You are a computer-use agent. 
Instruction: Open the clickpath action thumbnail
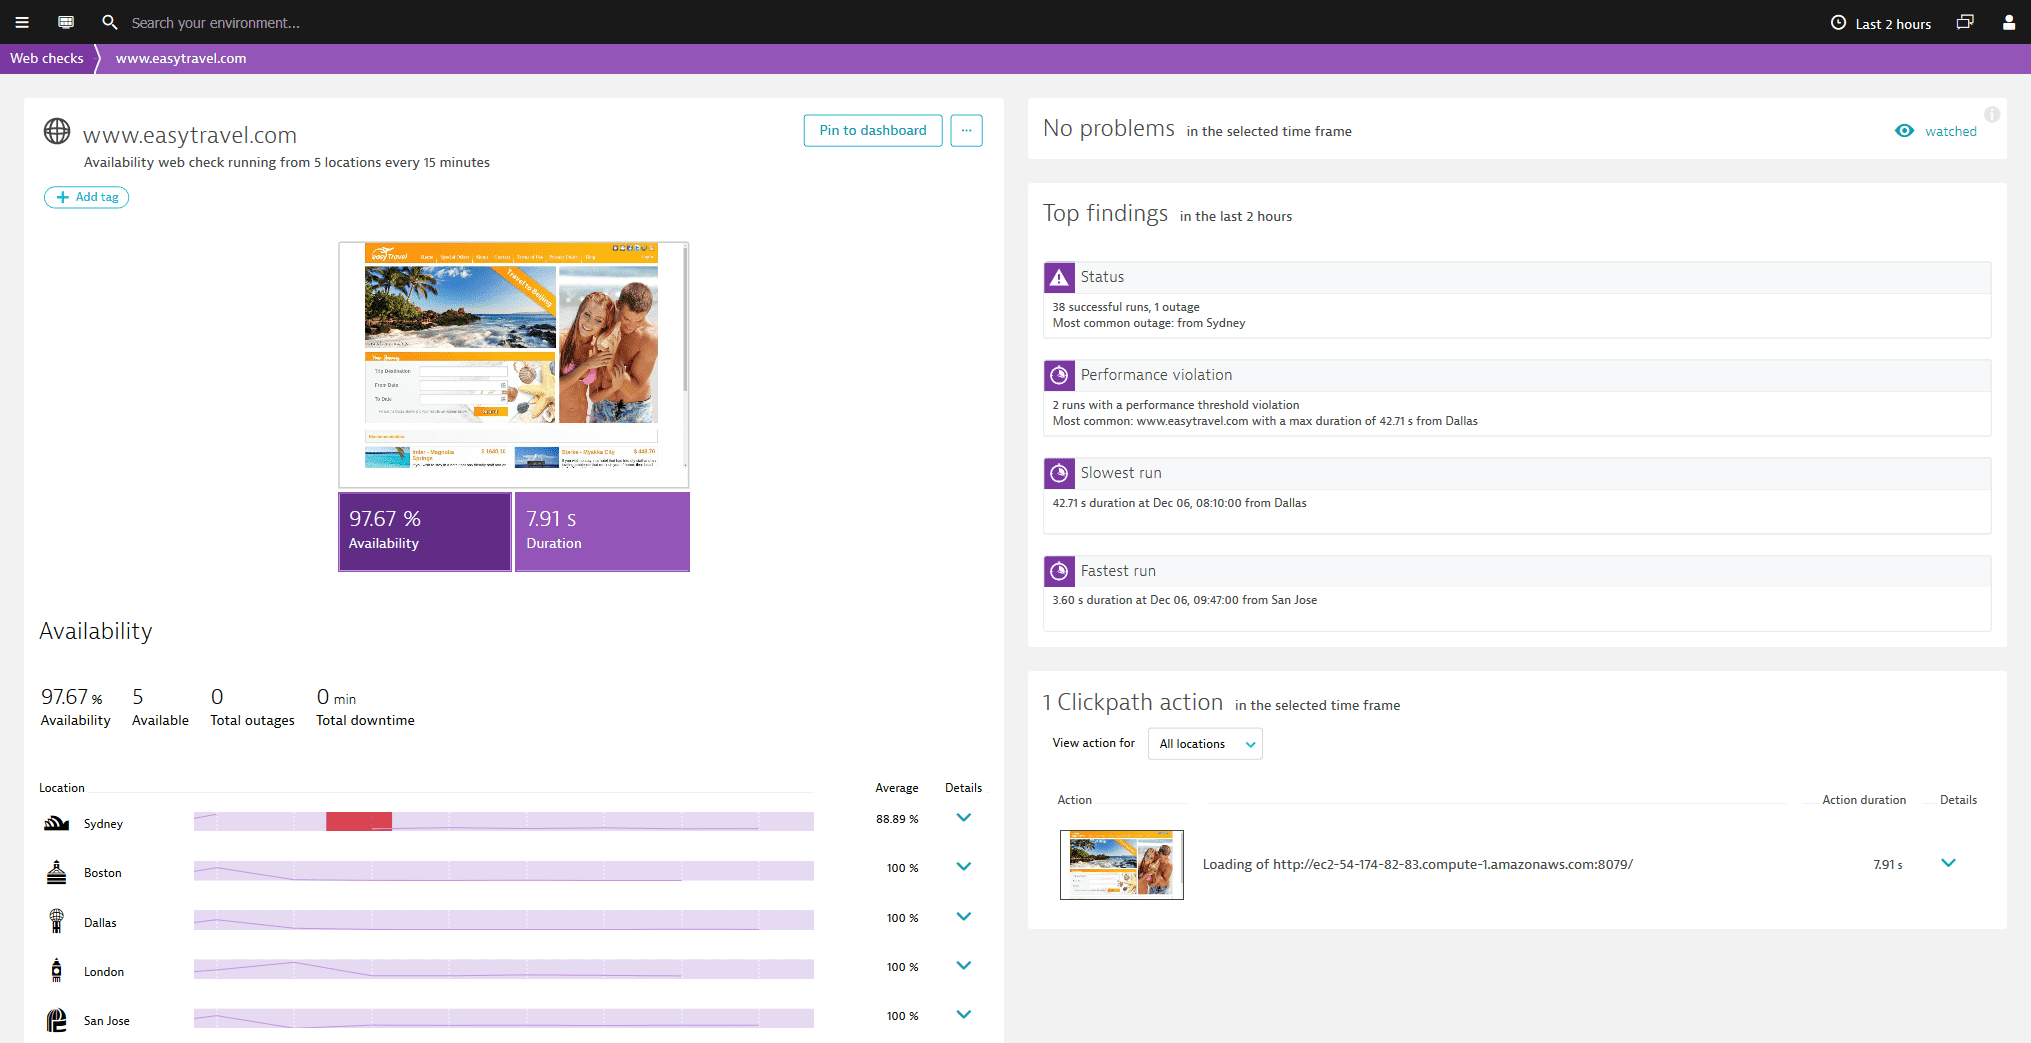pyautogui.click(x=1122, y=864)
